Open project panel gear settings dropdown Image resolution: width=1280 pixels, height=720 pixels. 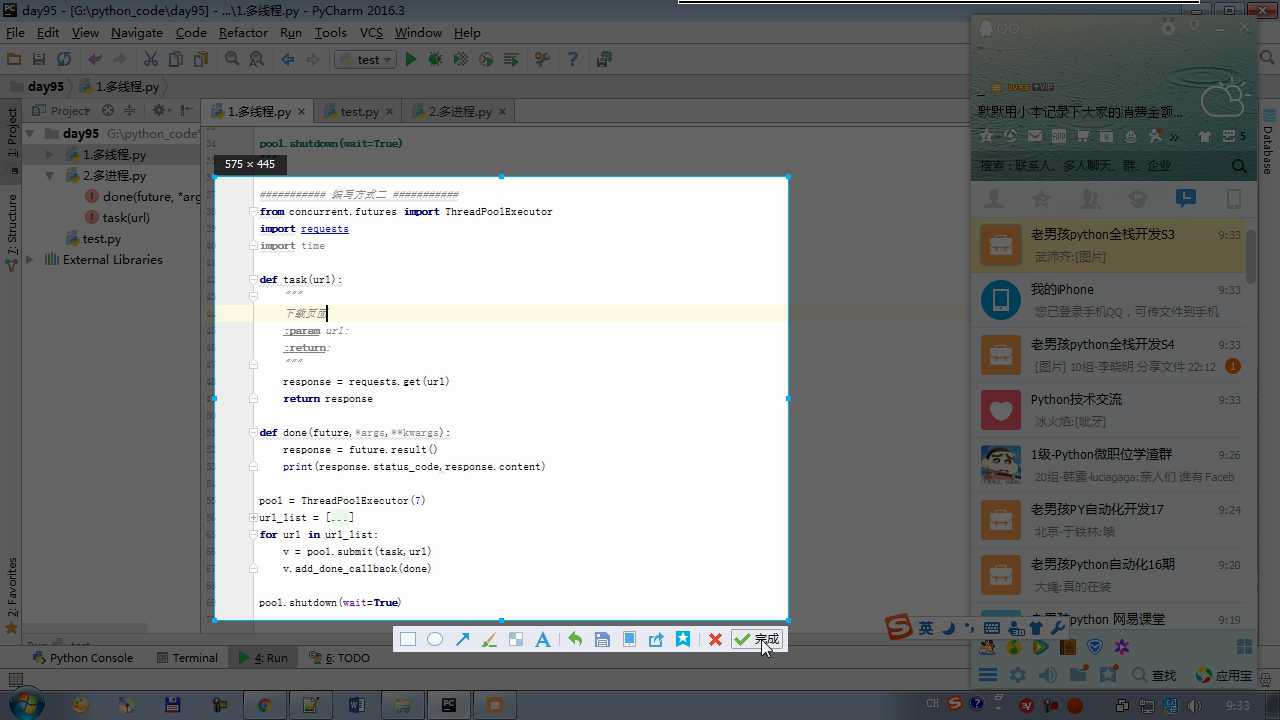[160, 111]
